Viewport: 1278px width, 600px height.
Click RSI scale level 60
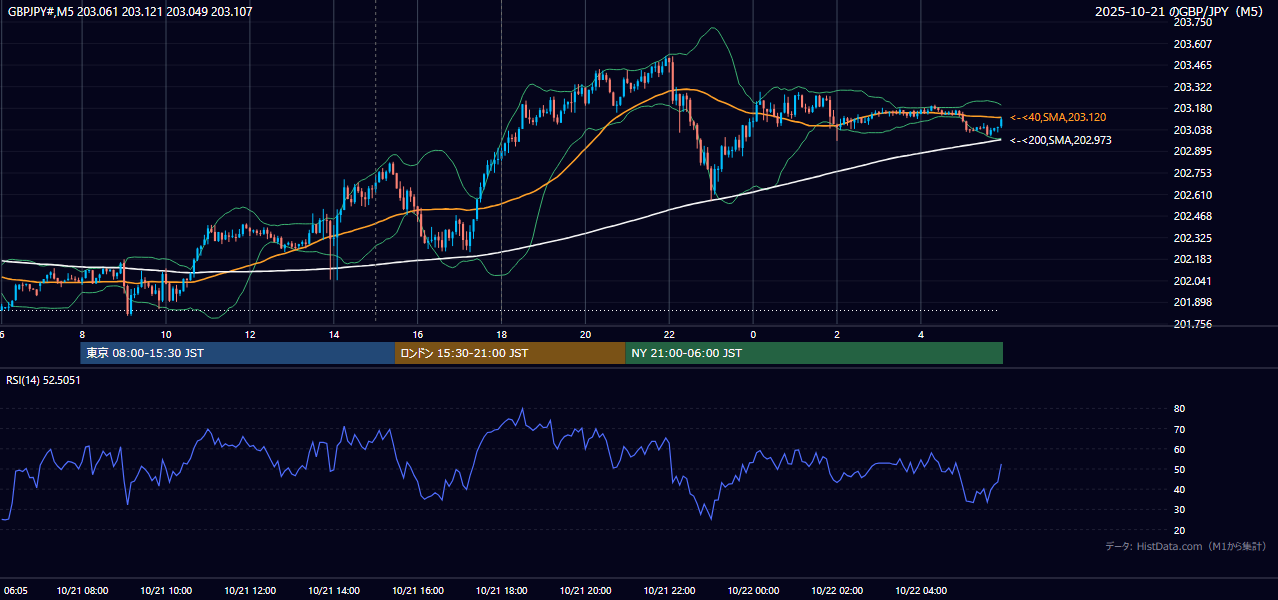[x=1179, y=449]
